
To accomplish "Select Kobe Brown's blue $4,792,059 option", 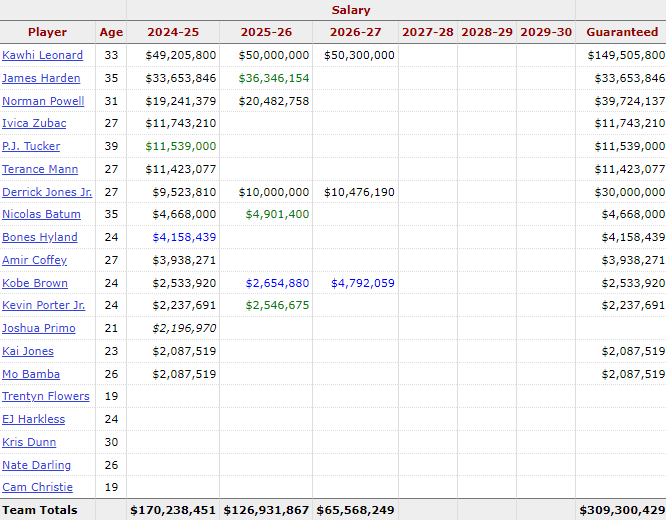I will click(362, 283).
